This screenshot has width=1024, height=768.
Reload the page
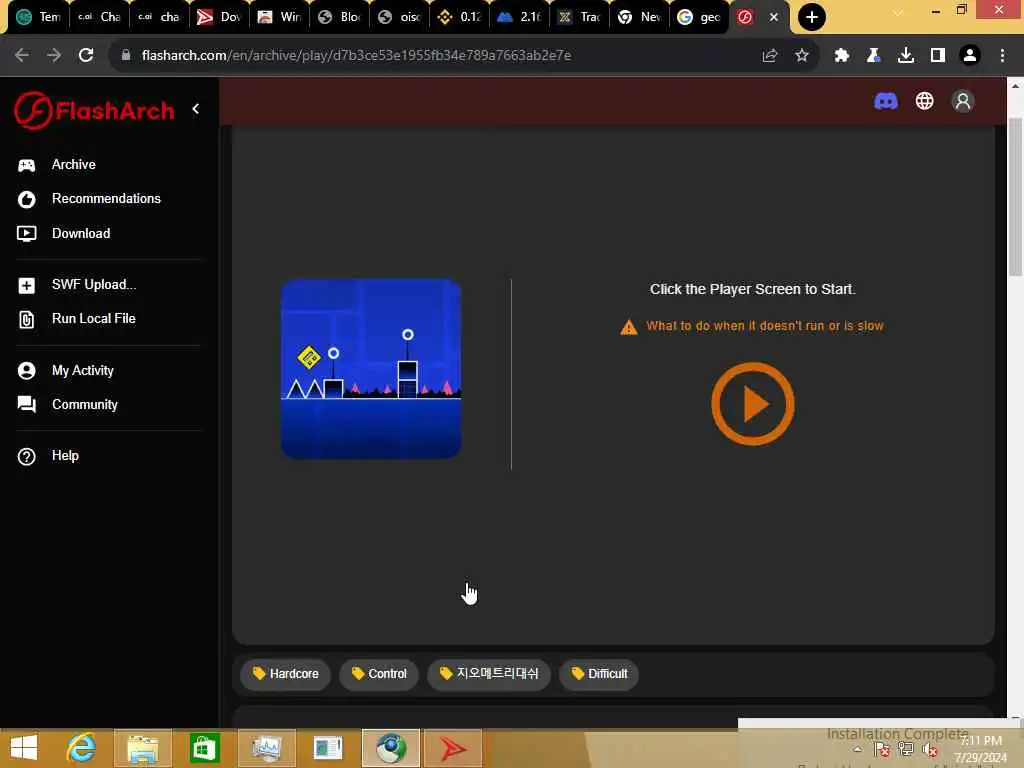pos(86,56)
